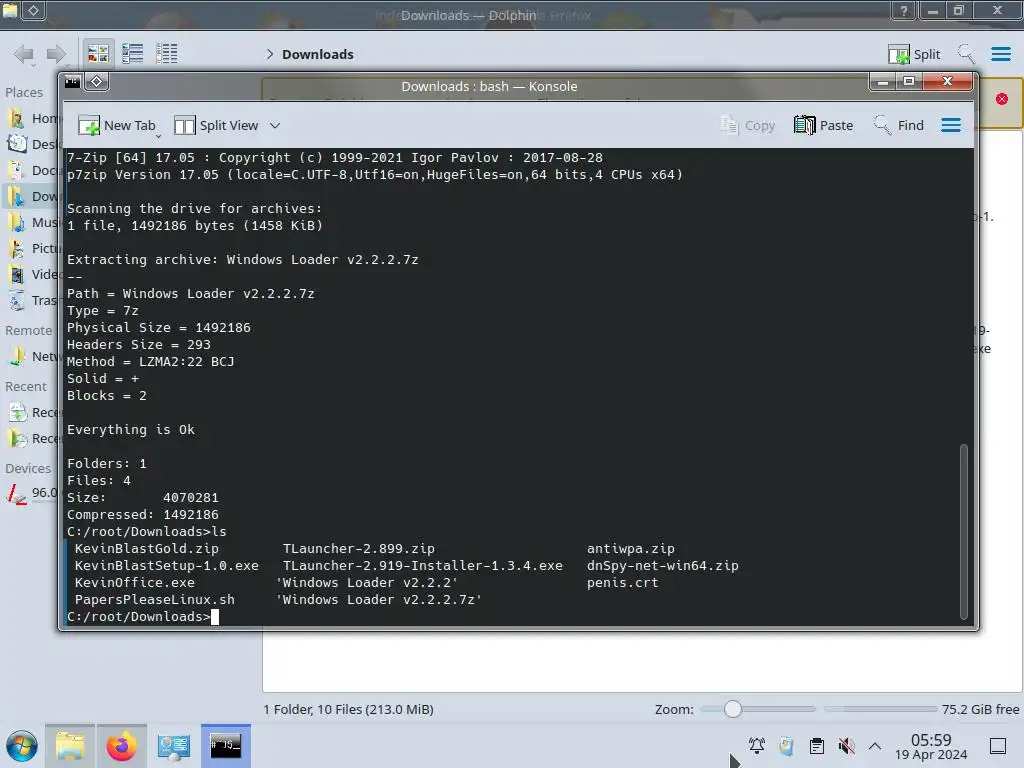Viewport: 1024px width, 768px height.
Task: Expand hidden system tray icons arrow
Action: click(x=875, y=746)
